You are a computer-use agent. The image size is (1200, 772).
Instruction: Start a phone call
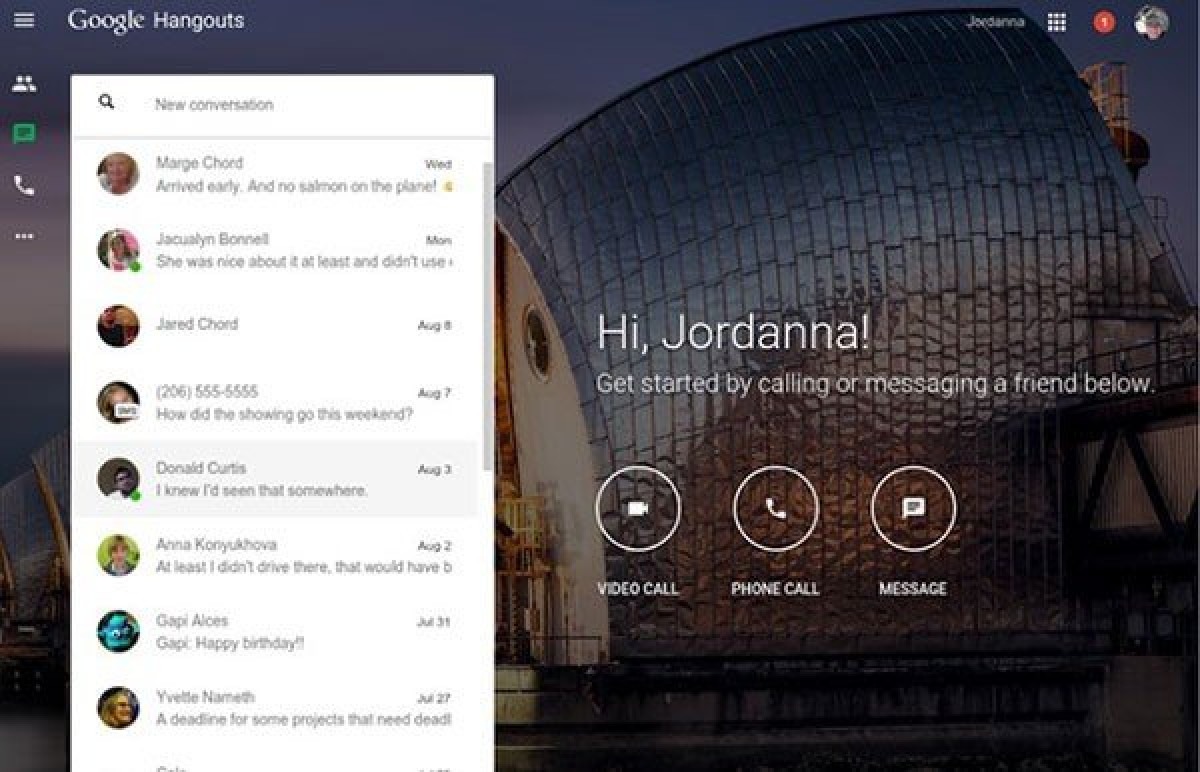775,508
